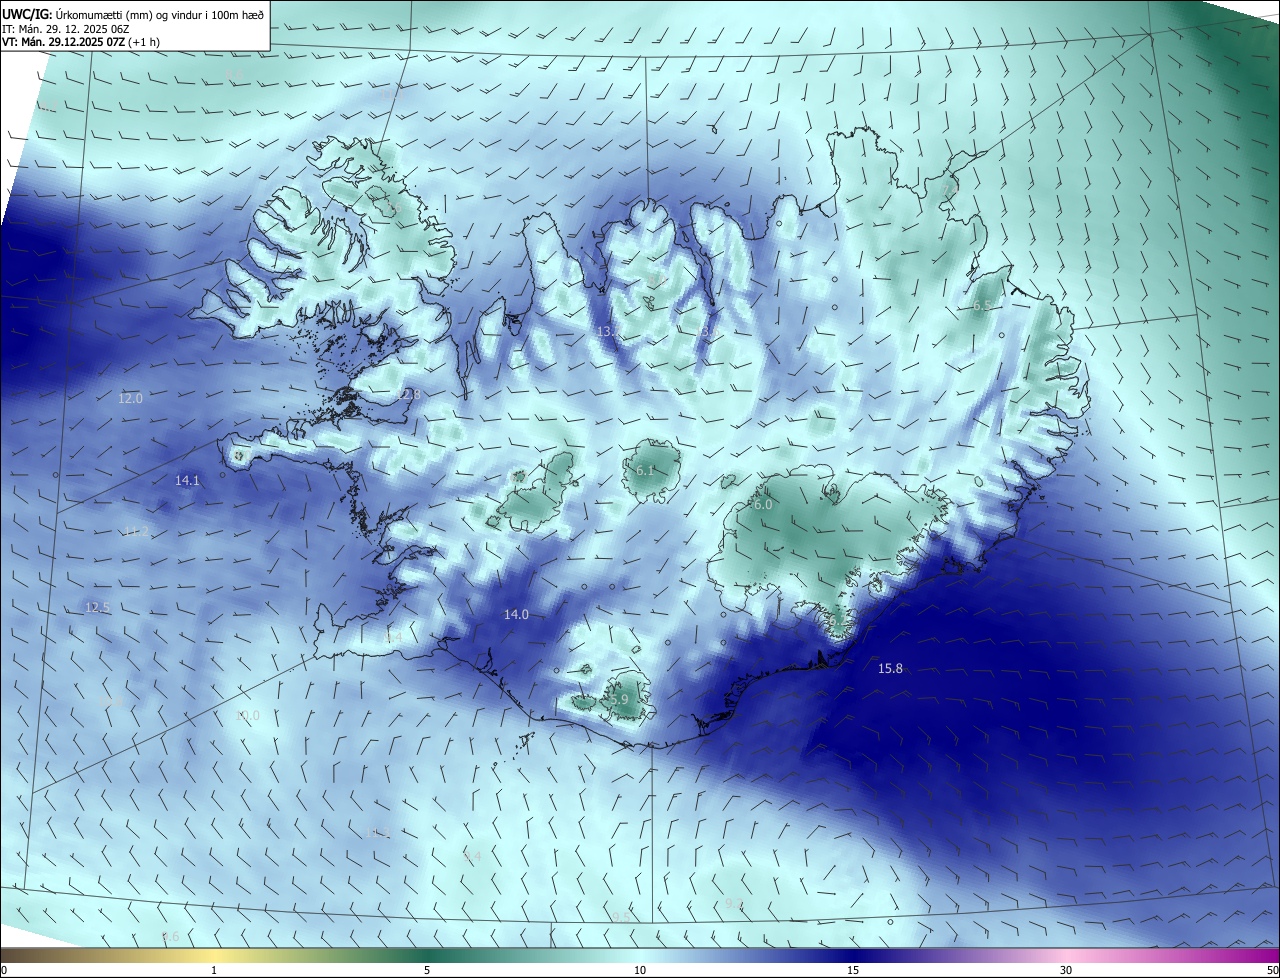
Task: Click the 12.5 value in the southwest ocean
Action: pyautogui.click(x=97, y=607)
